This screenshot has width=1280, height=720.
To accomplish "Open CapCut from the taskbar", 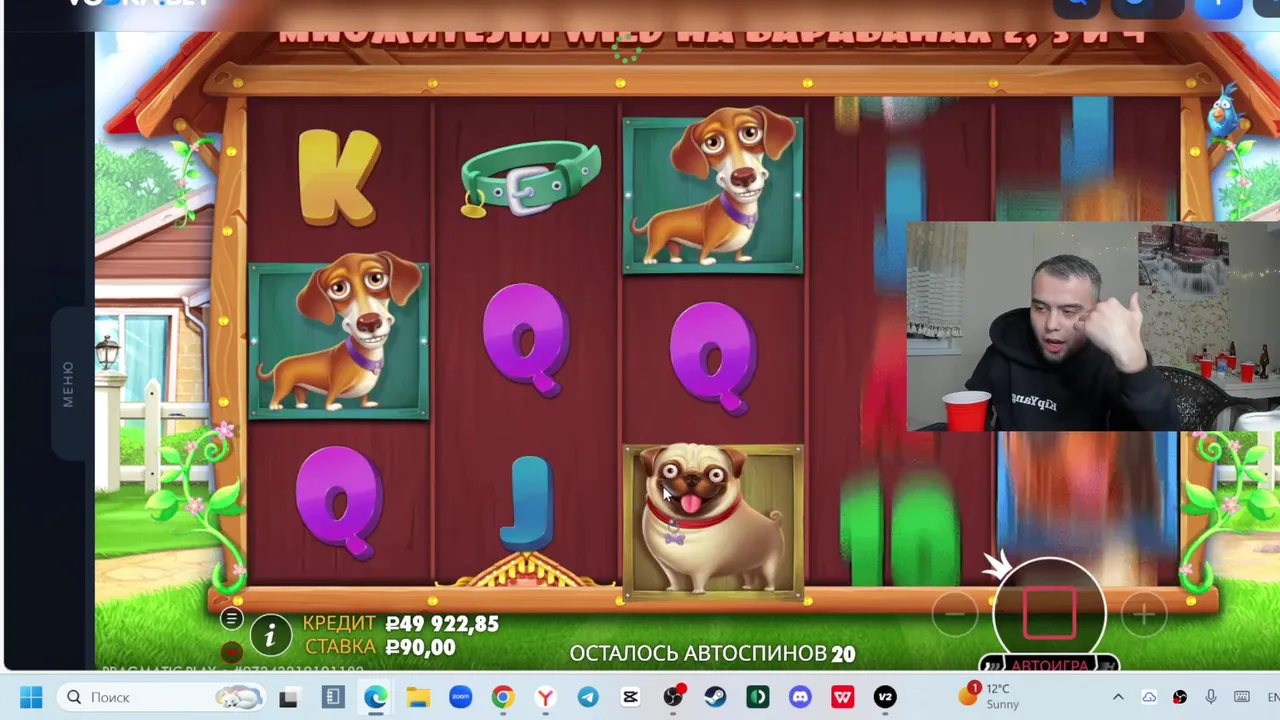I will pyautogui.click(x=630, y=697).
